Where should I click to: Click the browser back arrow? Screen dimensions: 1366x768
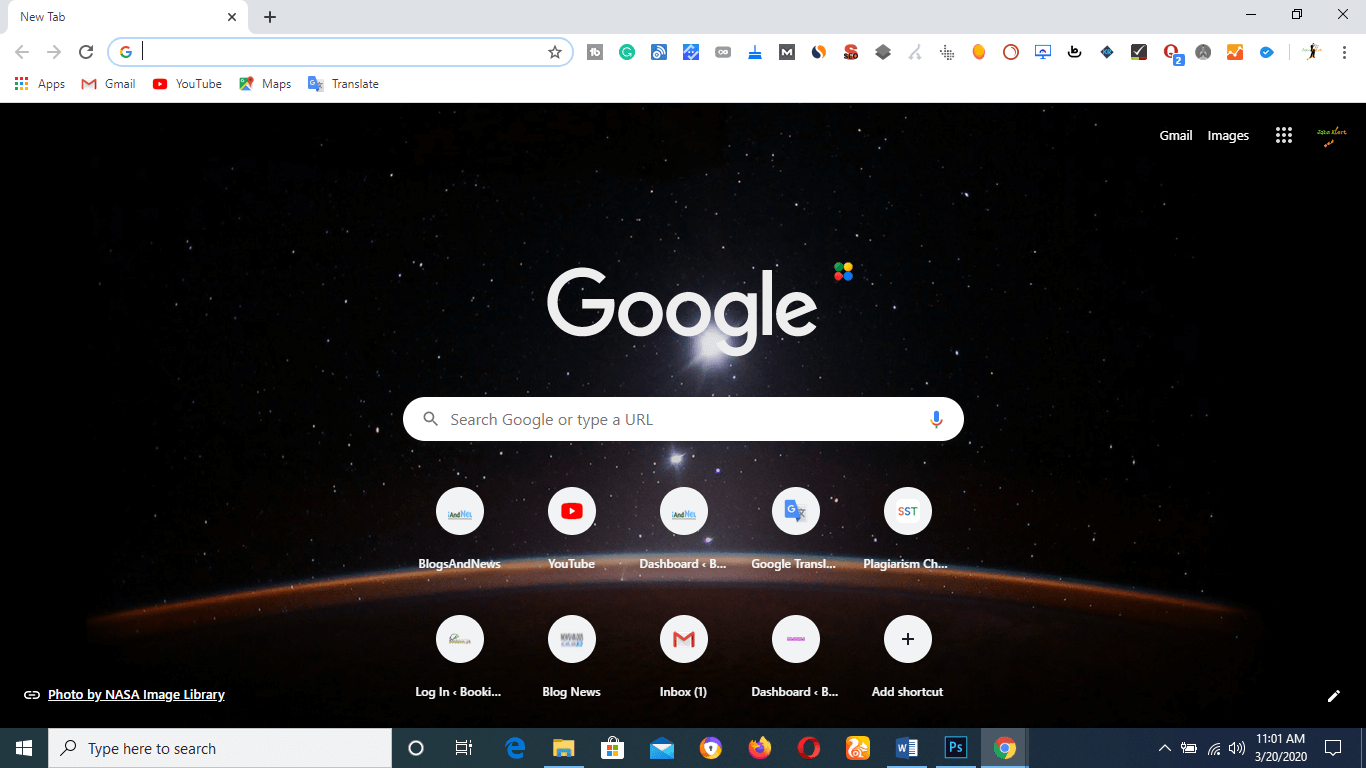22,52
